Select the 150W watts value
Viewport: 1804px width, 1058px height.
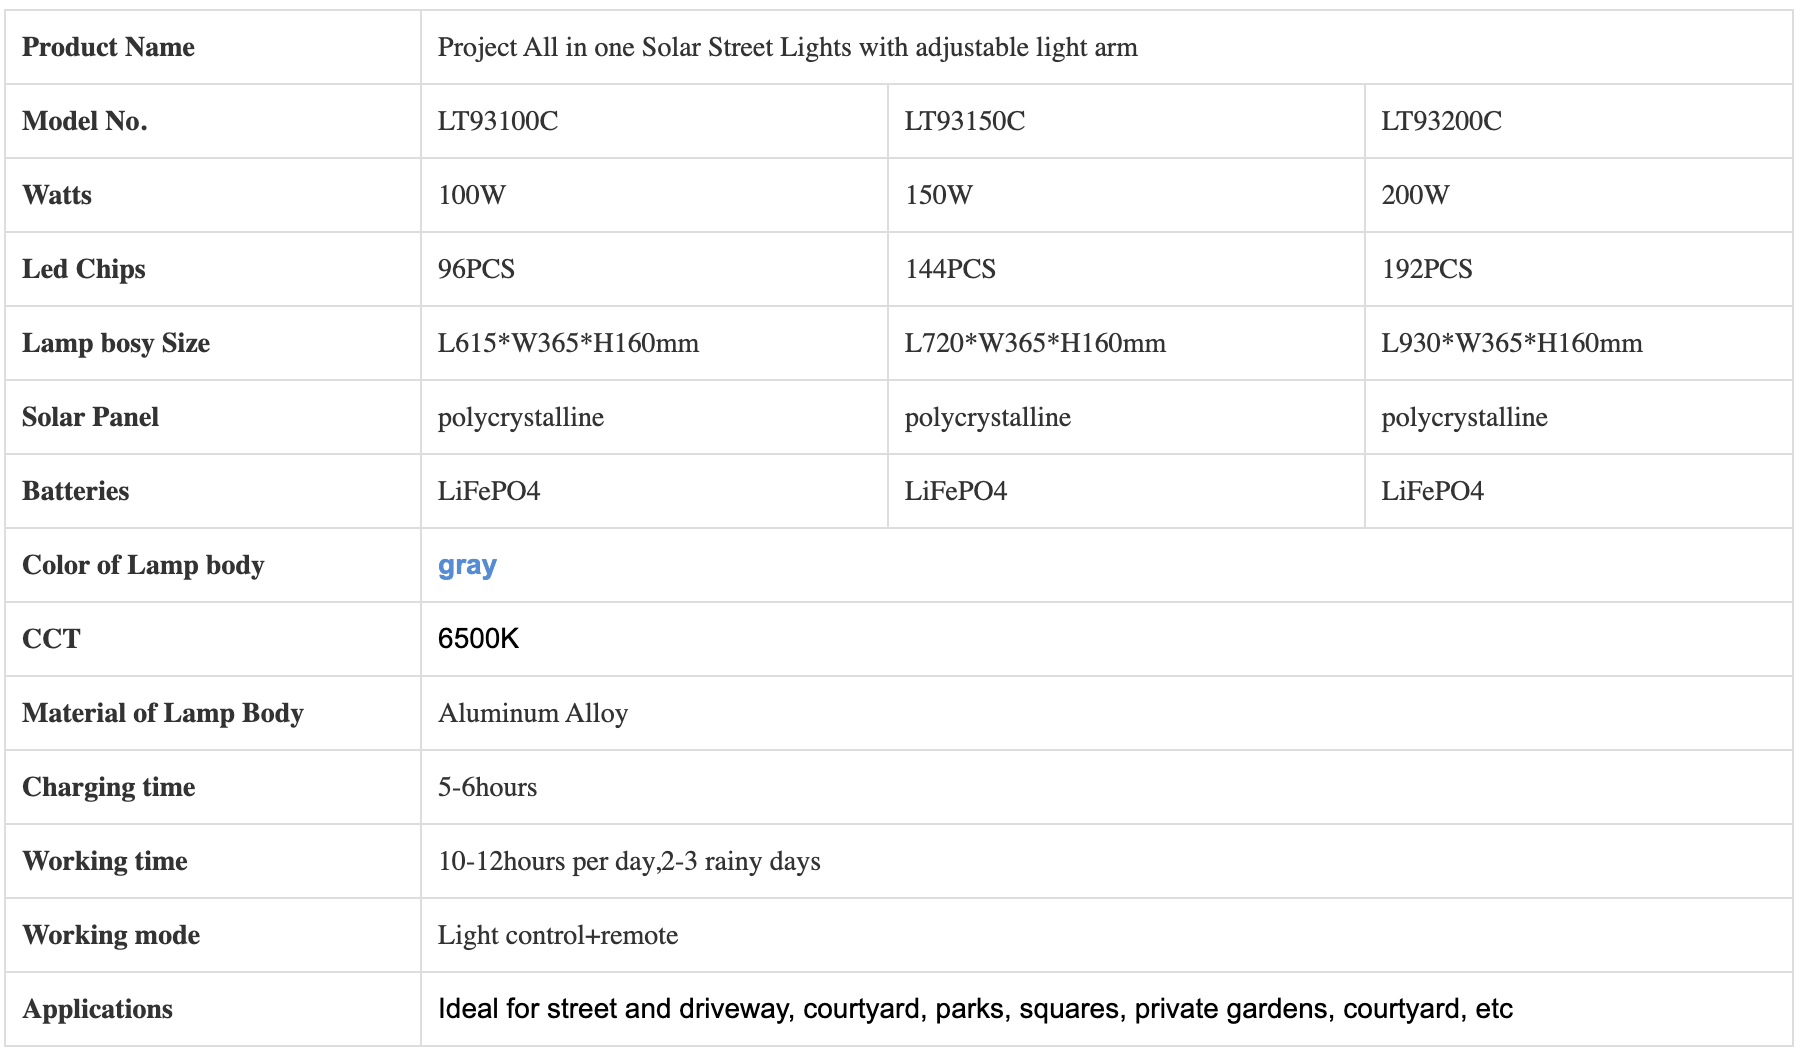(x=938, y=195)
